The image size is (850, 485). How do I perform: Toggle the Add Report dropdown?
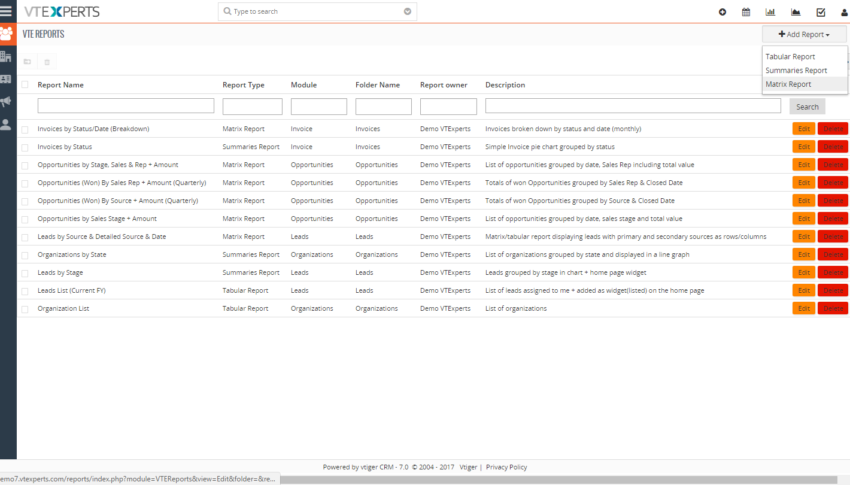coord(804,34)
